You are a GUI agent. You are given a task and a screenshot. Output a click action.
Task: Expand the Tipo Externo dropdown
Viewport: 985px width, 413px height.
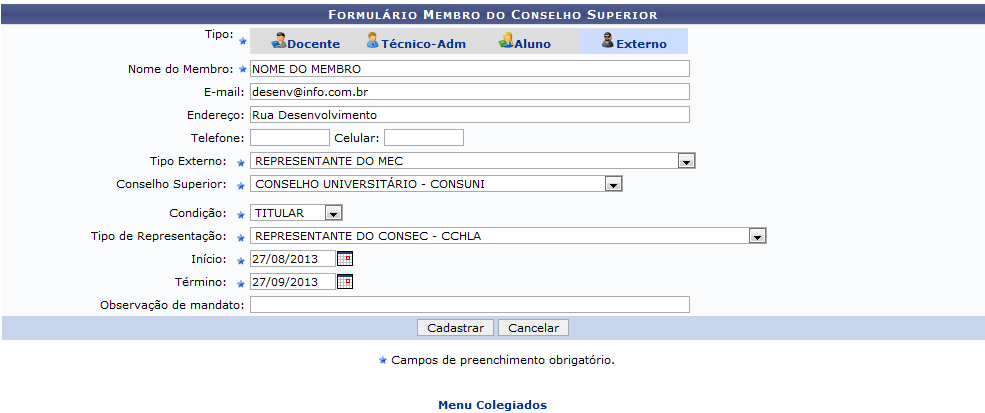(686, 161)
